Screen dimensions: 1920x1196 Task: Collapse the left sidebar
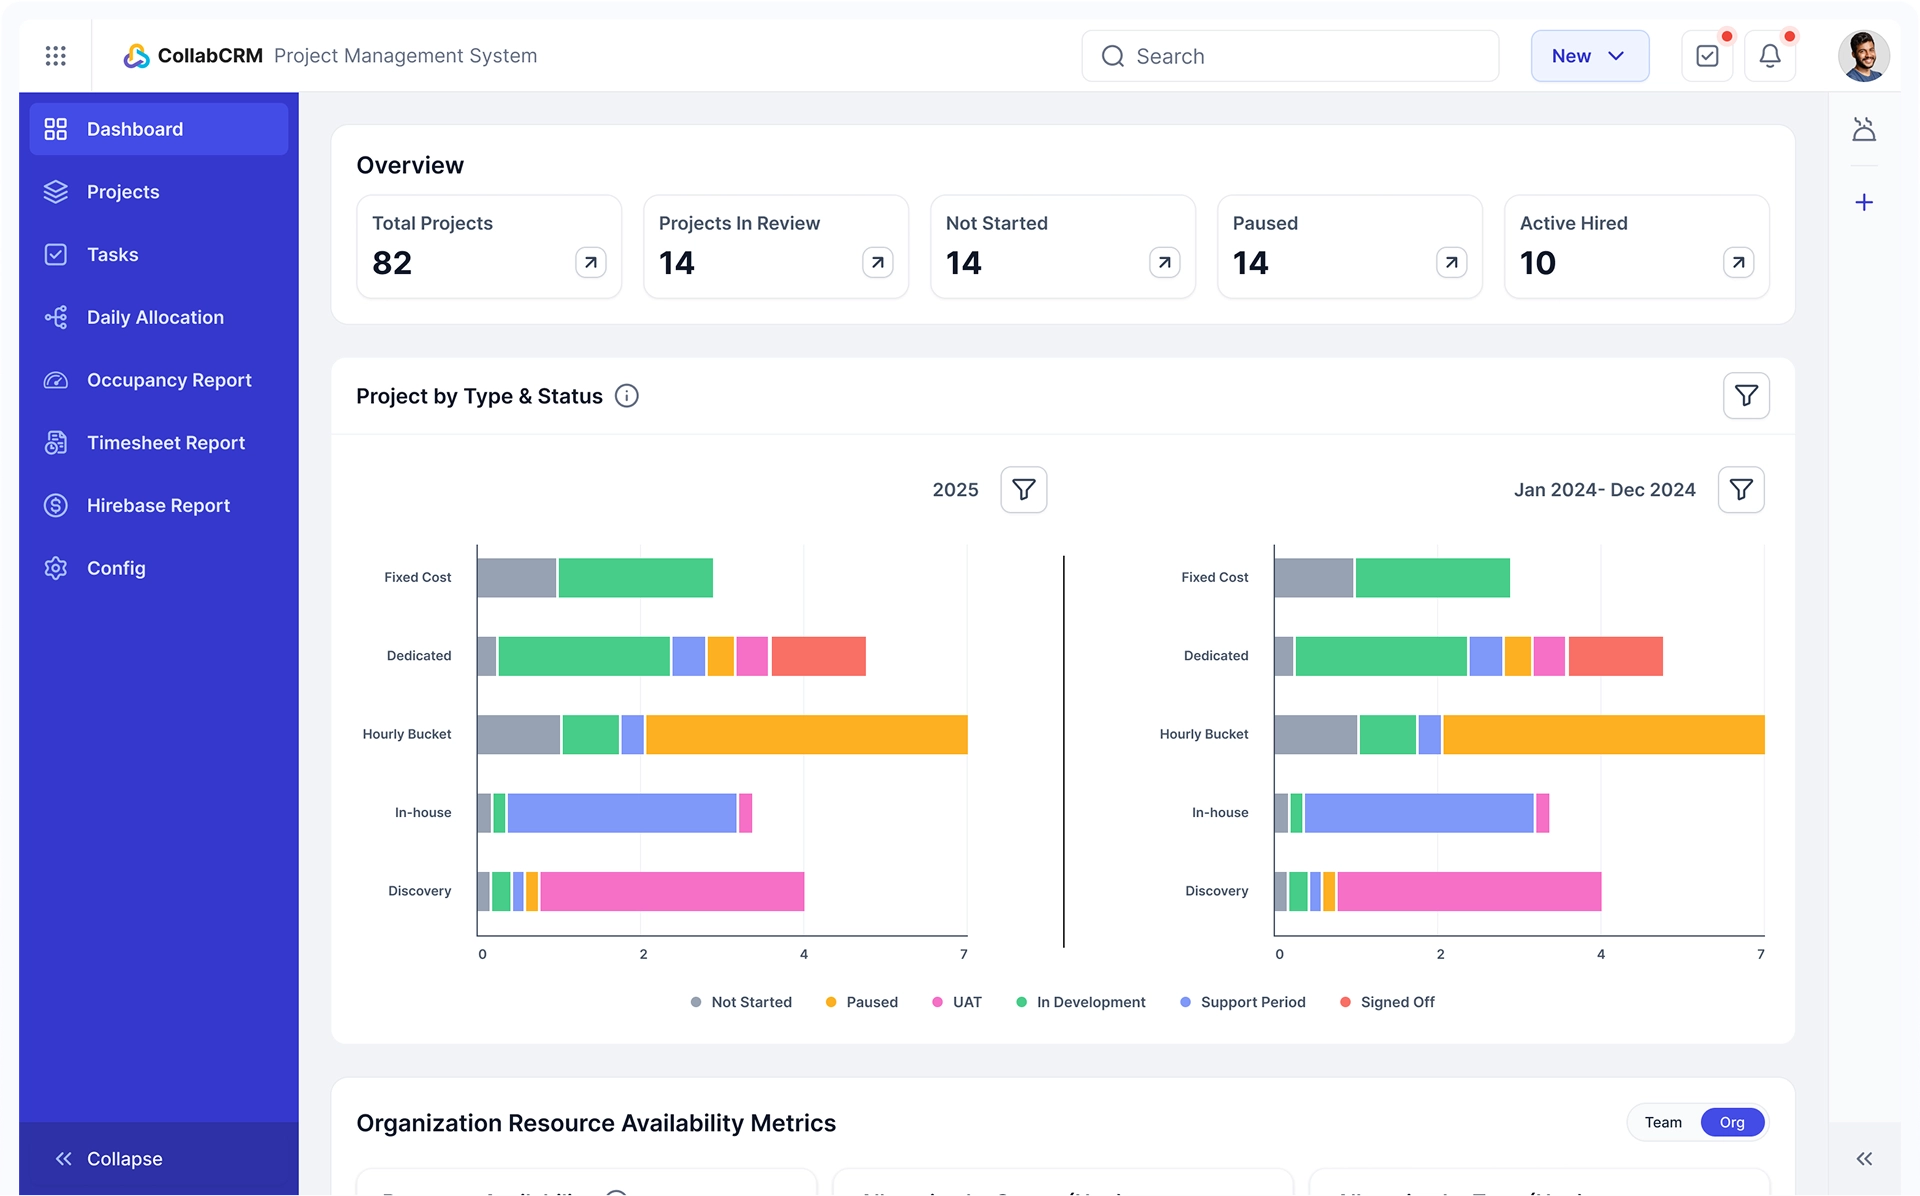[110, 1158]
